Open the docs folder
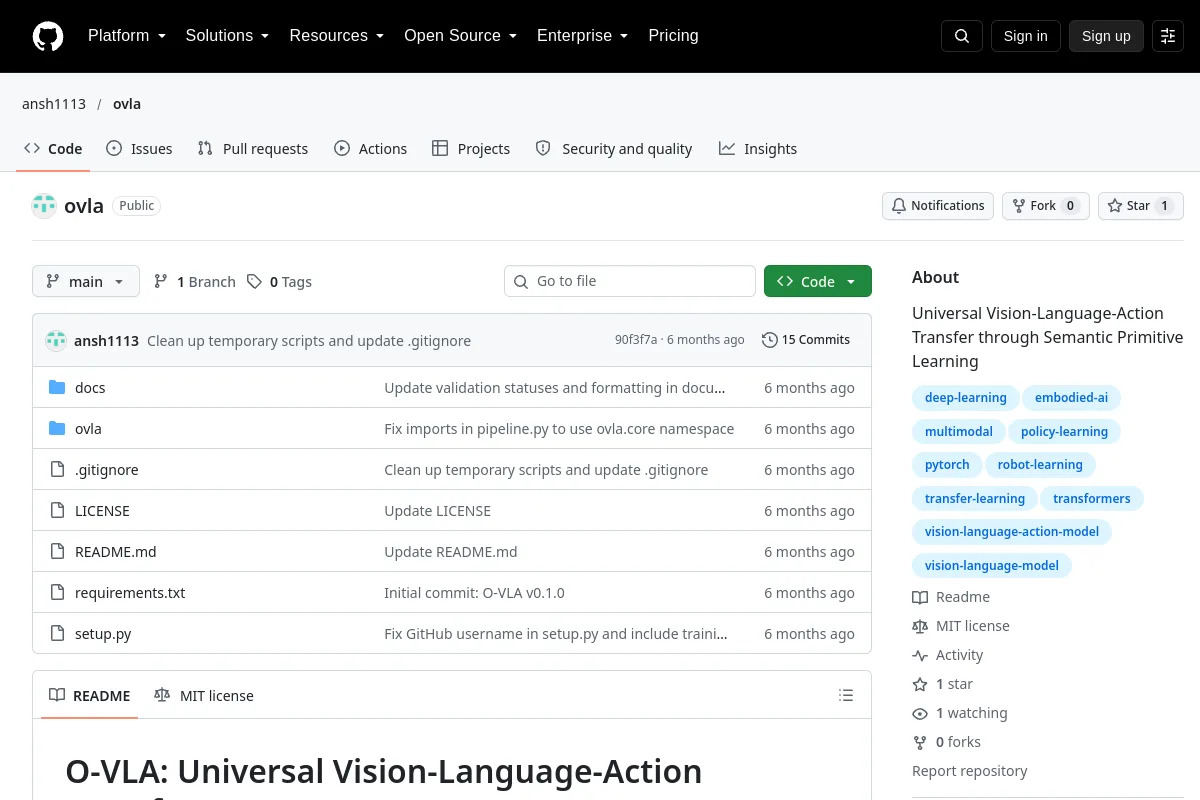This screenshot has width=1200, height=800. [x=90, y=388]
